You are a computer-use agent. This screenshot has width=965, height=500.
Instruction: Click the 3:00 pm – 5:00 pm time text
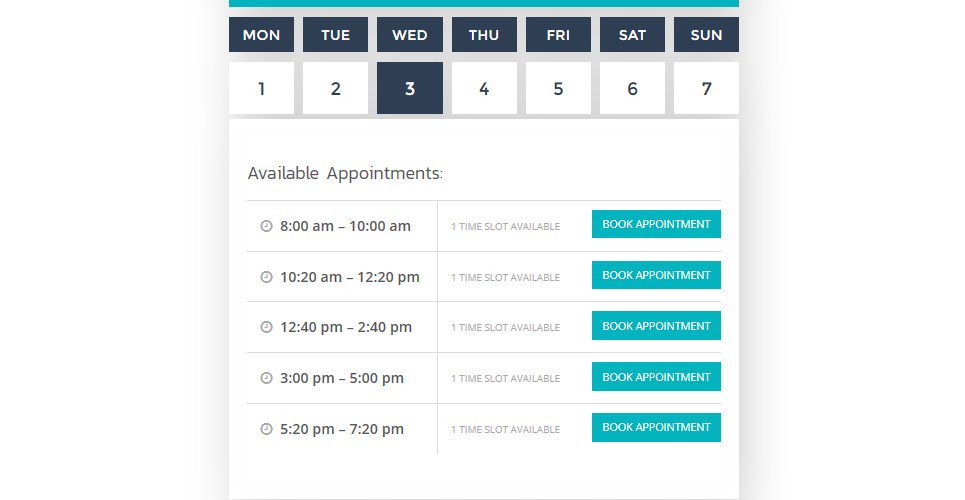[342, 378]
